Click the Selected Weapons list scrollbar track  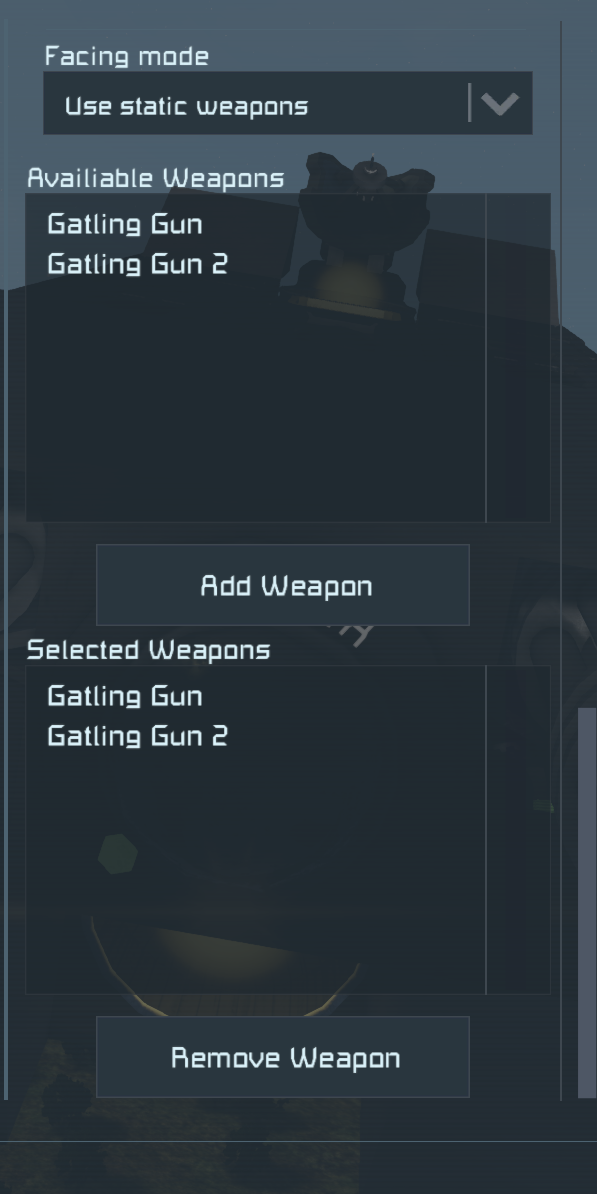(518, 830)
